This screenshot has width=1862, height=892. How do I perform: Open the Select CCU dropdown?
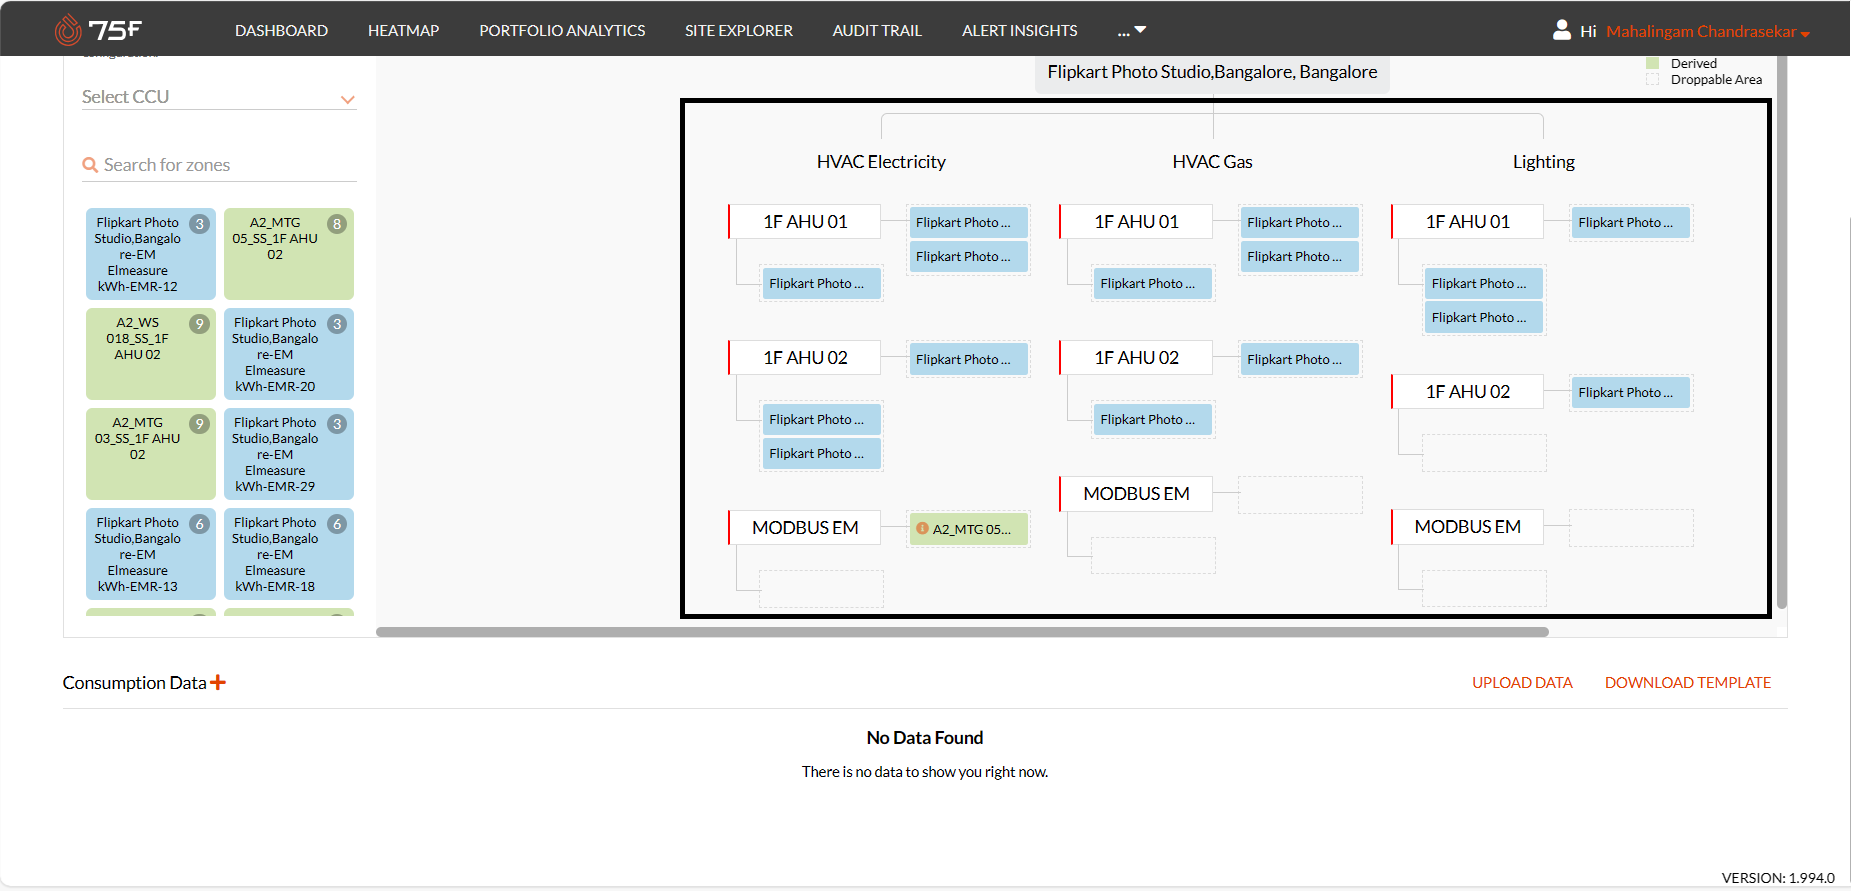(219, 97)
